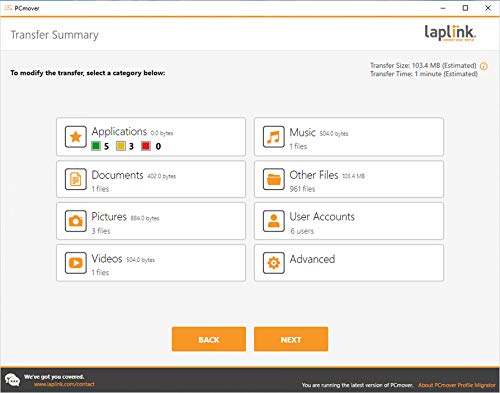Click the yellow application status square

(121, 146)
